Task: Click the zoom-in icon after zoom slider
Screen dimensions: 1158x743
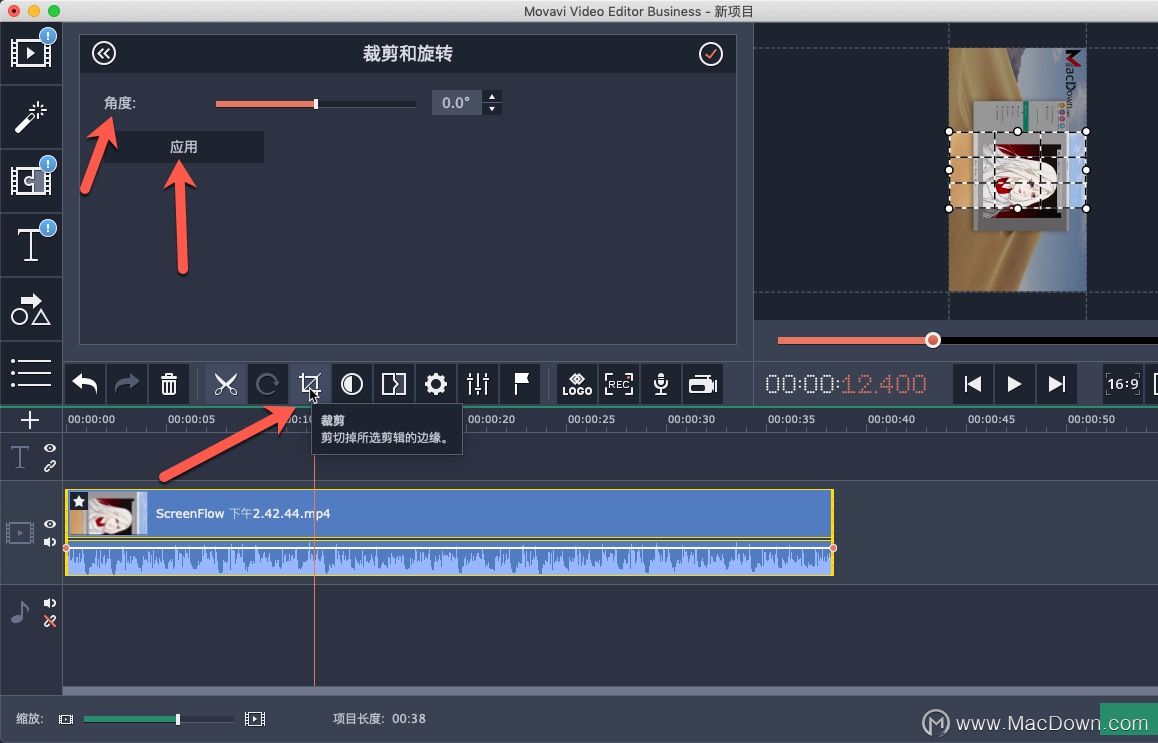Action: 255,719
